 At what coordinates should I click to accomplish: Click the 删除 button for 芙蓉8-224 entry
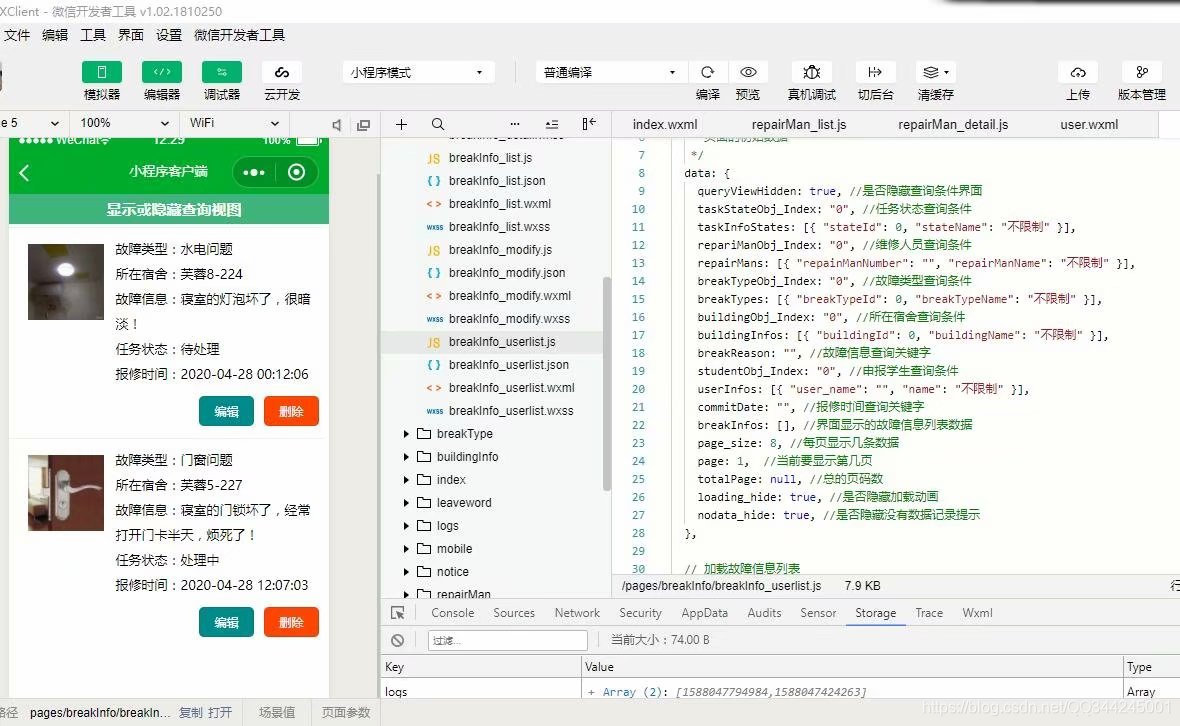291,412
